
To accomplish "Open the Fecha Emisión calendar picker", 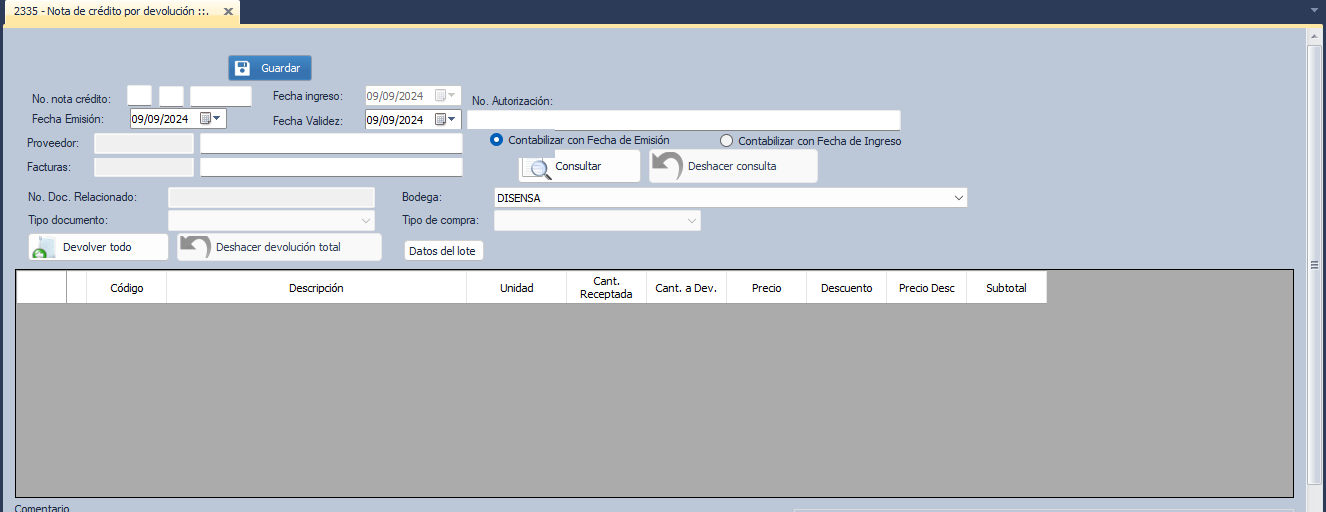I will [210, 119].
